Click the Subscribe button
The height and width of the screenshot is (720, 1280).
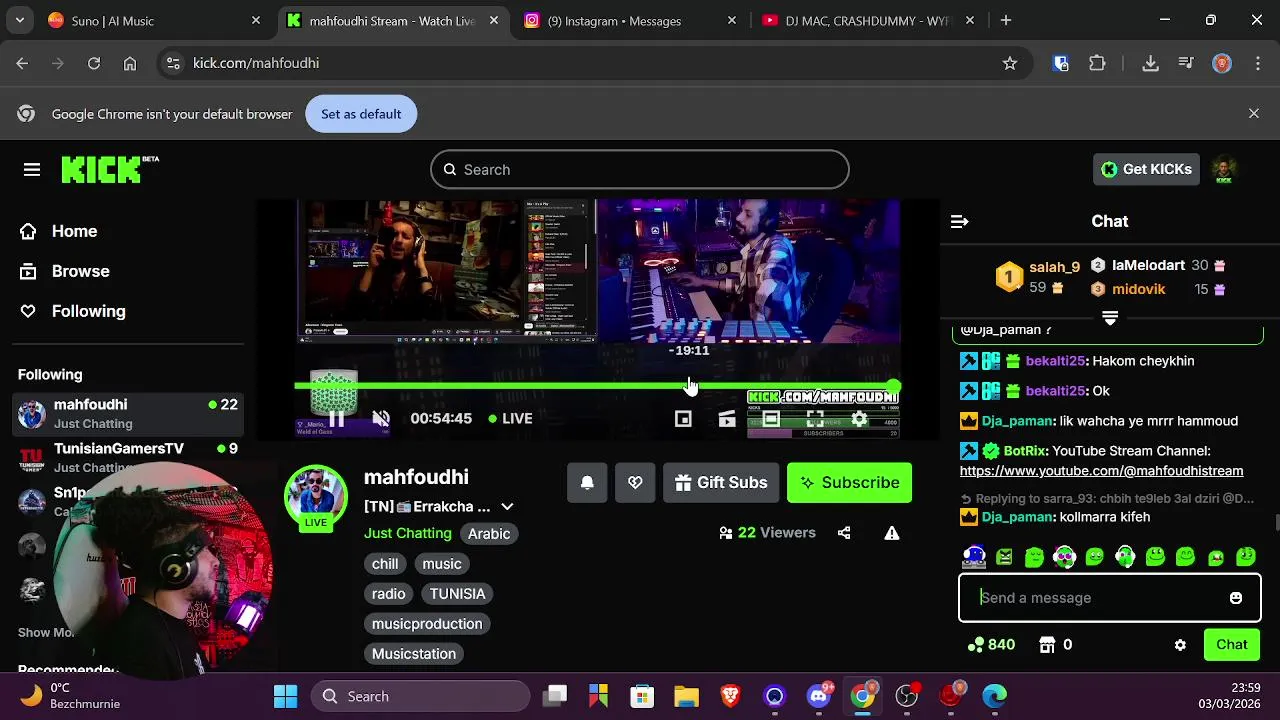click(849, 483)
